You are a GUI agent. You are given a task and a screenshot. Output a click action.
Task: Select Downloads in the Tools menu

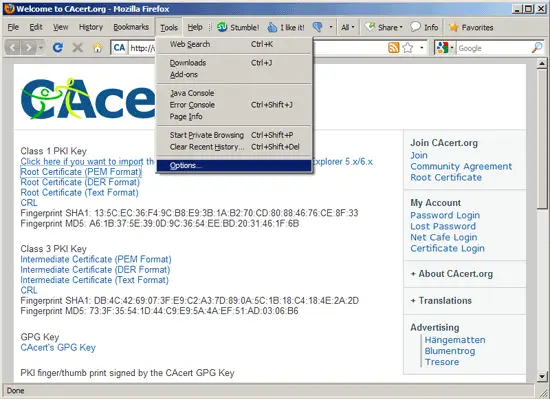point(234,63)
